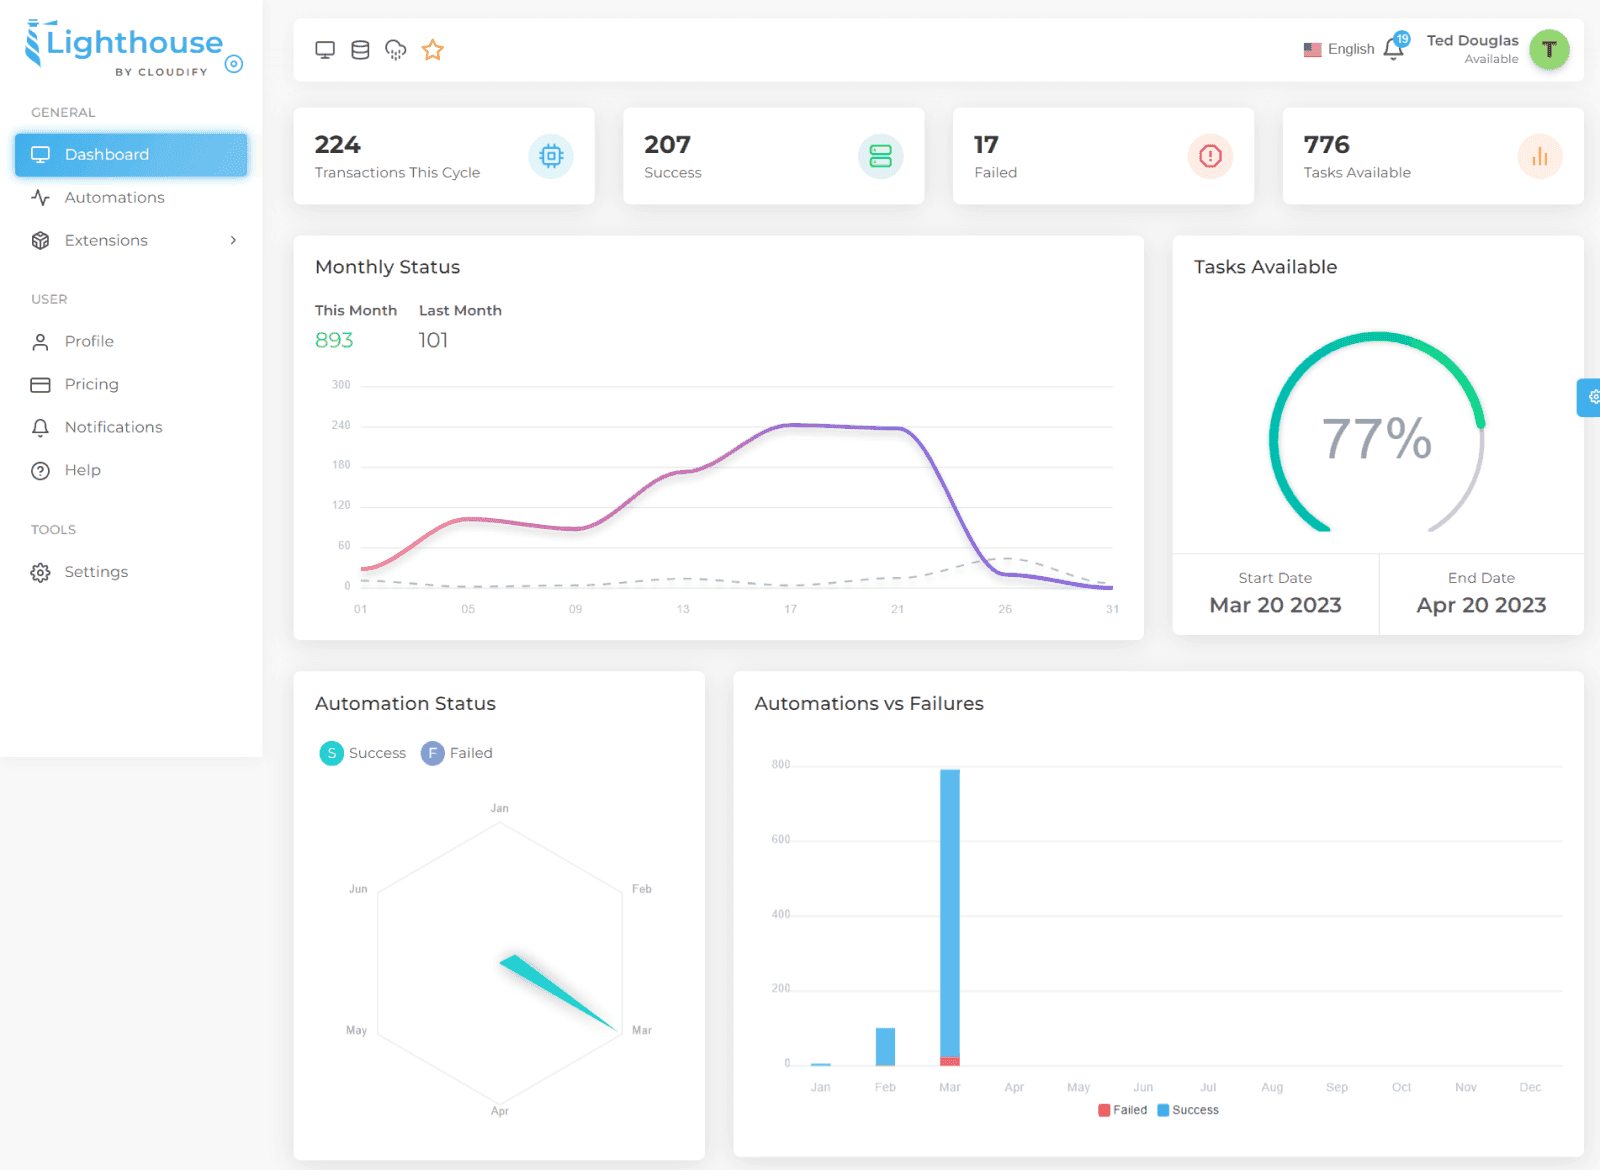Toggle Success legend in Automations vs Failures chart
Viewport: 1600px width, 1170px height.
1188,1110
